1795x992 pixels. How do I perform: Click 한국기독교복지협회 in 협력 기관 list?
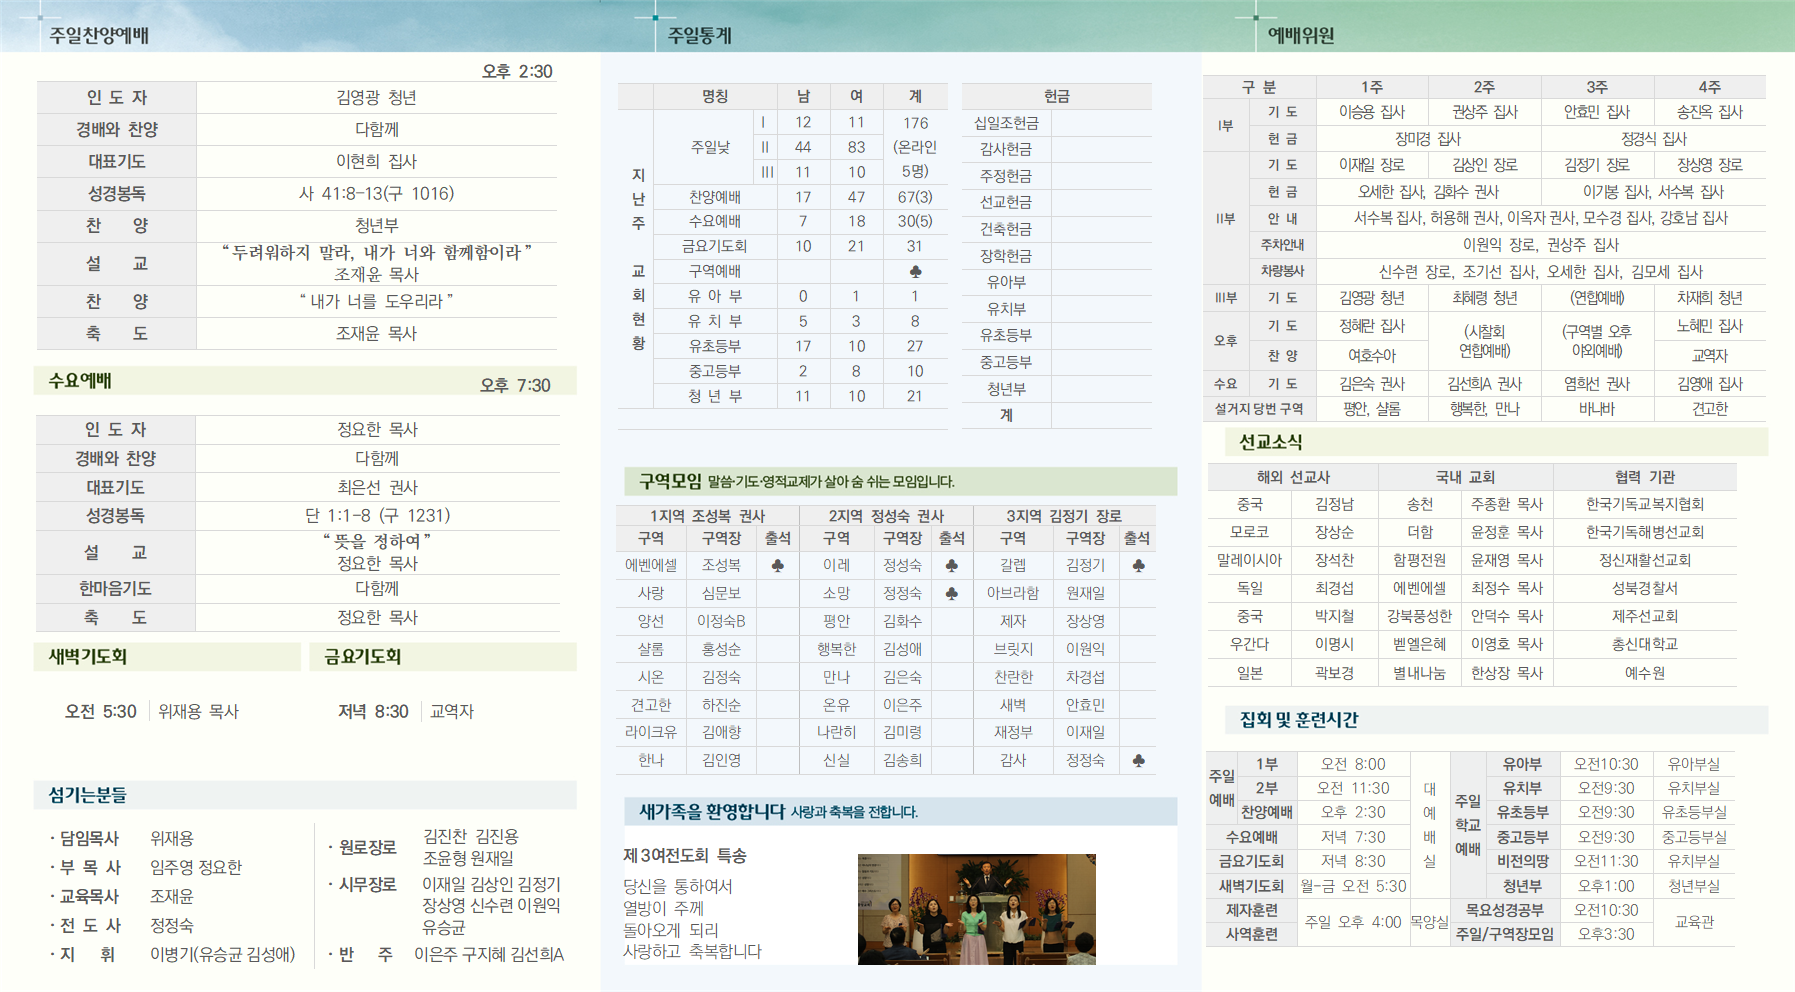1645,504
